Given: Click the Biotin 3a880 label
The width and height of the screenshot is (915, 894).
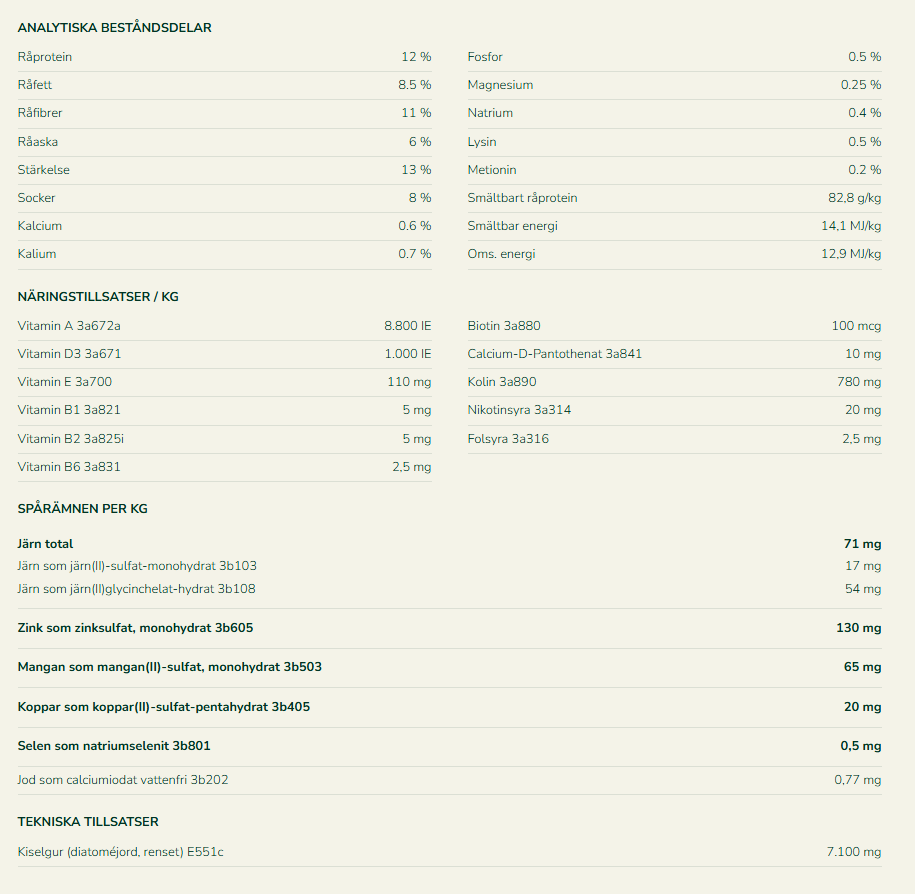Looking at the screenshot, I should [x=504, y=326].
